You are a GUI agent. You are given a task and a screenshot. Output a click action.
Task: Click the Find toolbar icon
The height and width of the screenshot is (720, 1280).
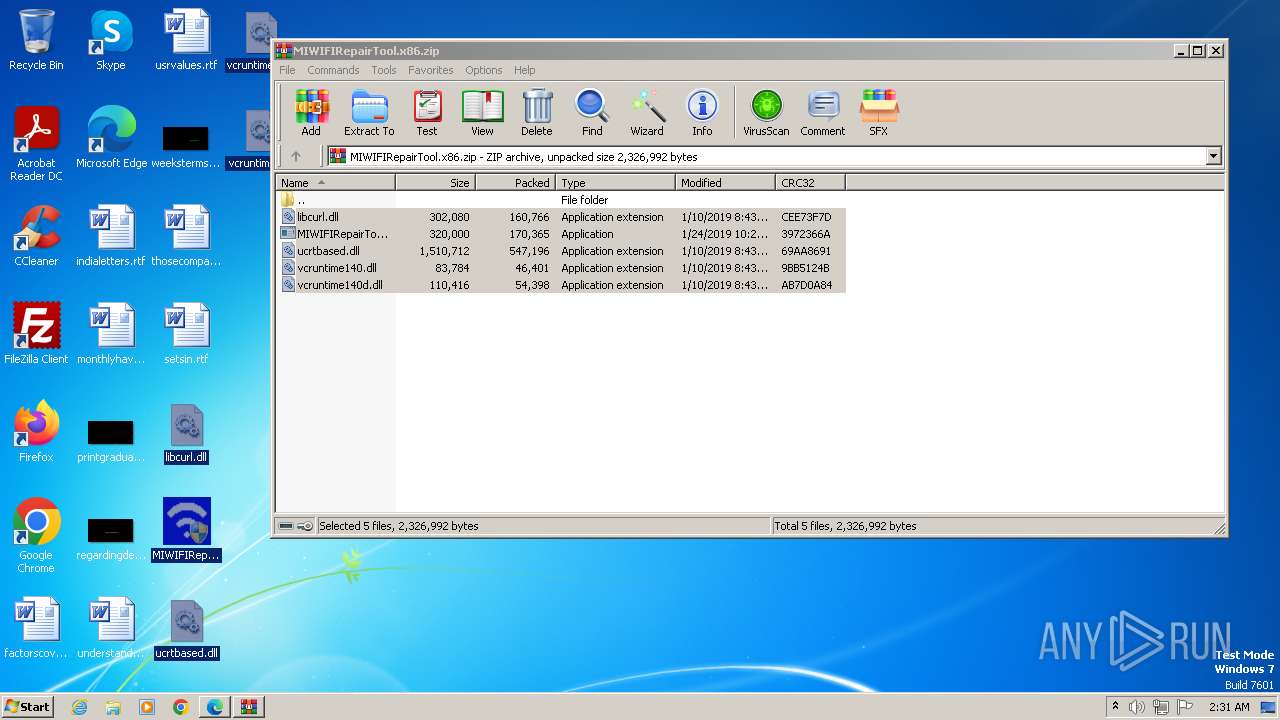coord(592,112)
